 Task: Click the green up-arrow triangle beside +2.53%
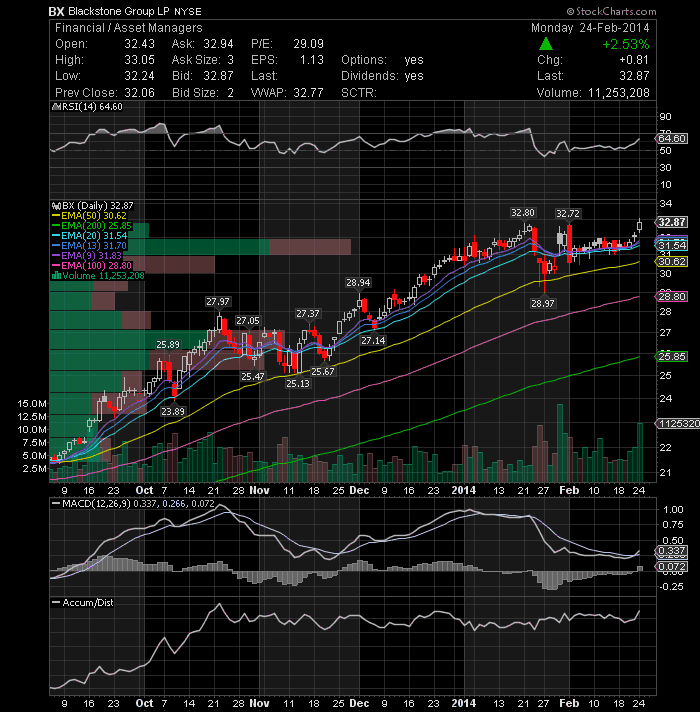tap(546, 44)
